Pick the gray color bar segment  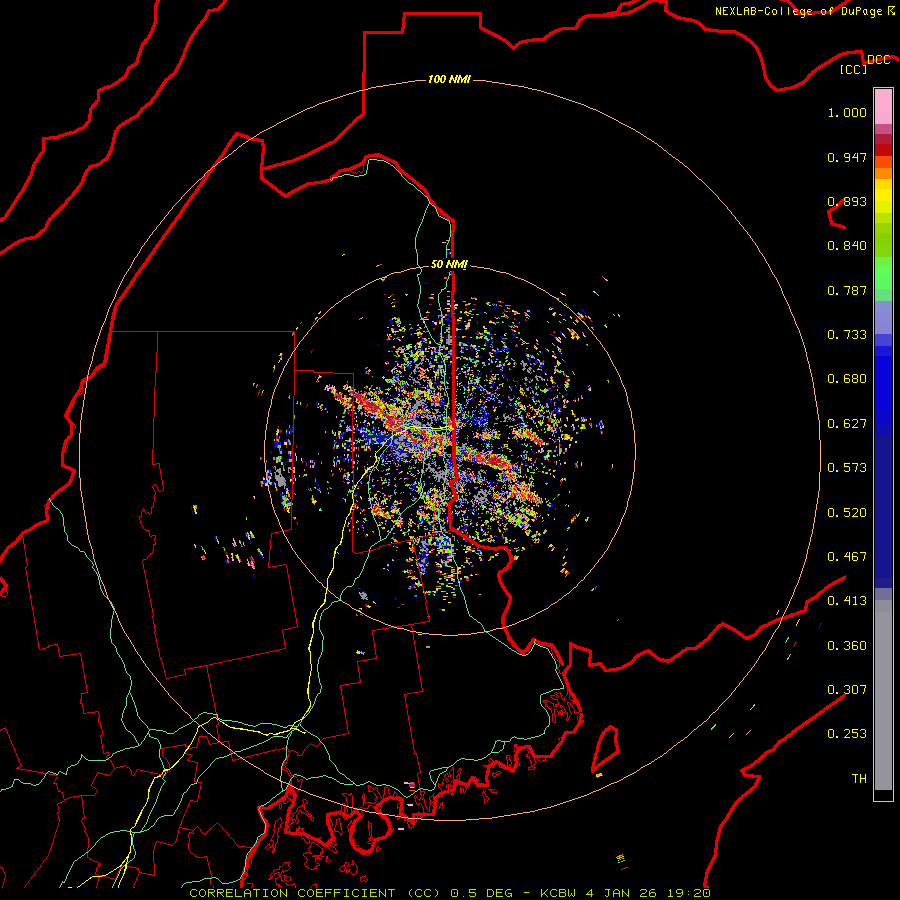(x=883, y=695)
